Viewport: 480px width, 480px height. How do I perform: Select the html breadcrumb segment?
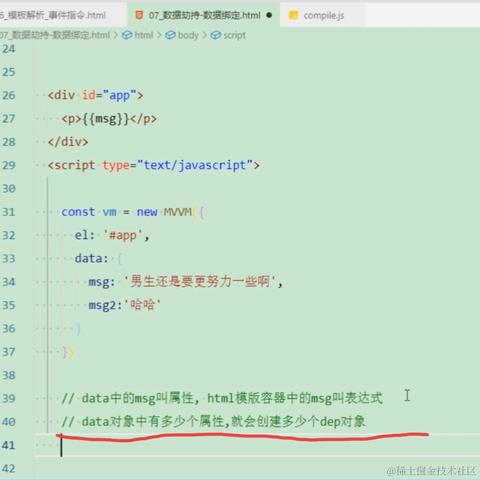pyautogui.click(x=144, y=35)
